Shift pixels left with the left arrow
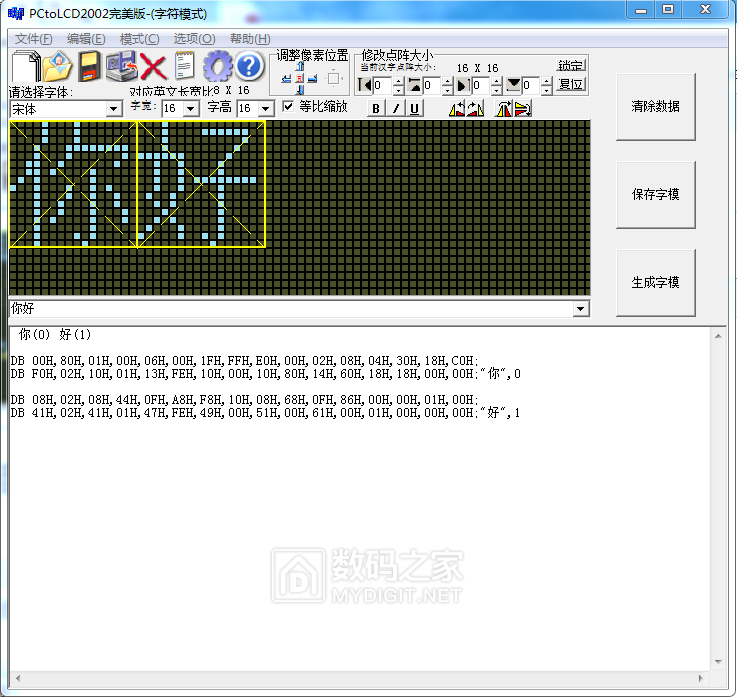The width and height of the screenshot is (737, 697). coord(286,78)
